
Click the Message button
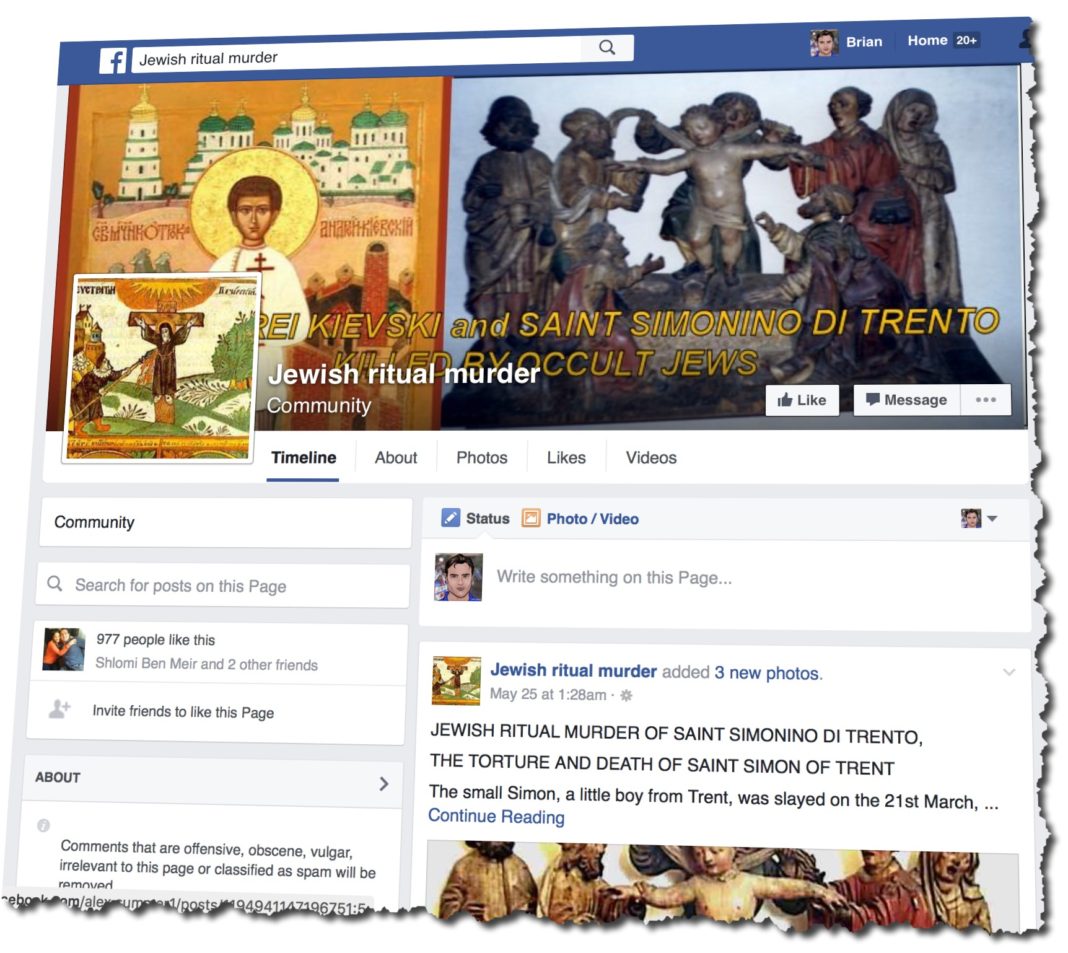pos(907,400)
